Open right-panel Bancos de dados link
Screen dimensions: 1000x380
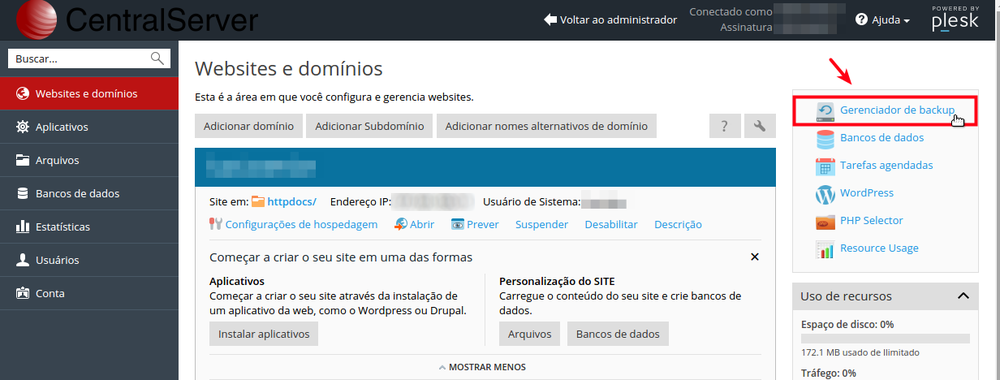882,138
